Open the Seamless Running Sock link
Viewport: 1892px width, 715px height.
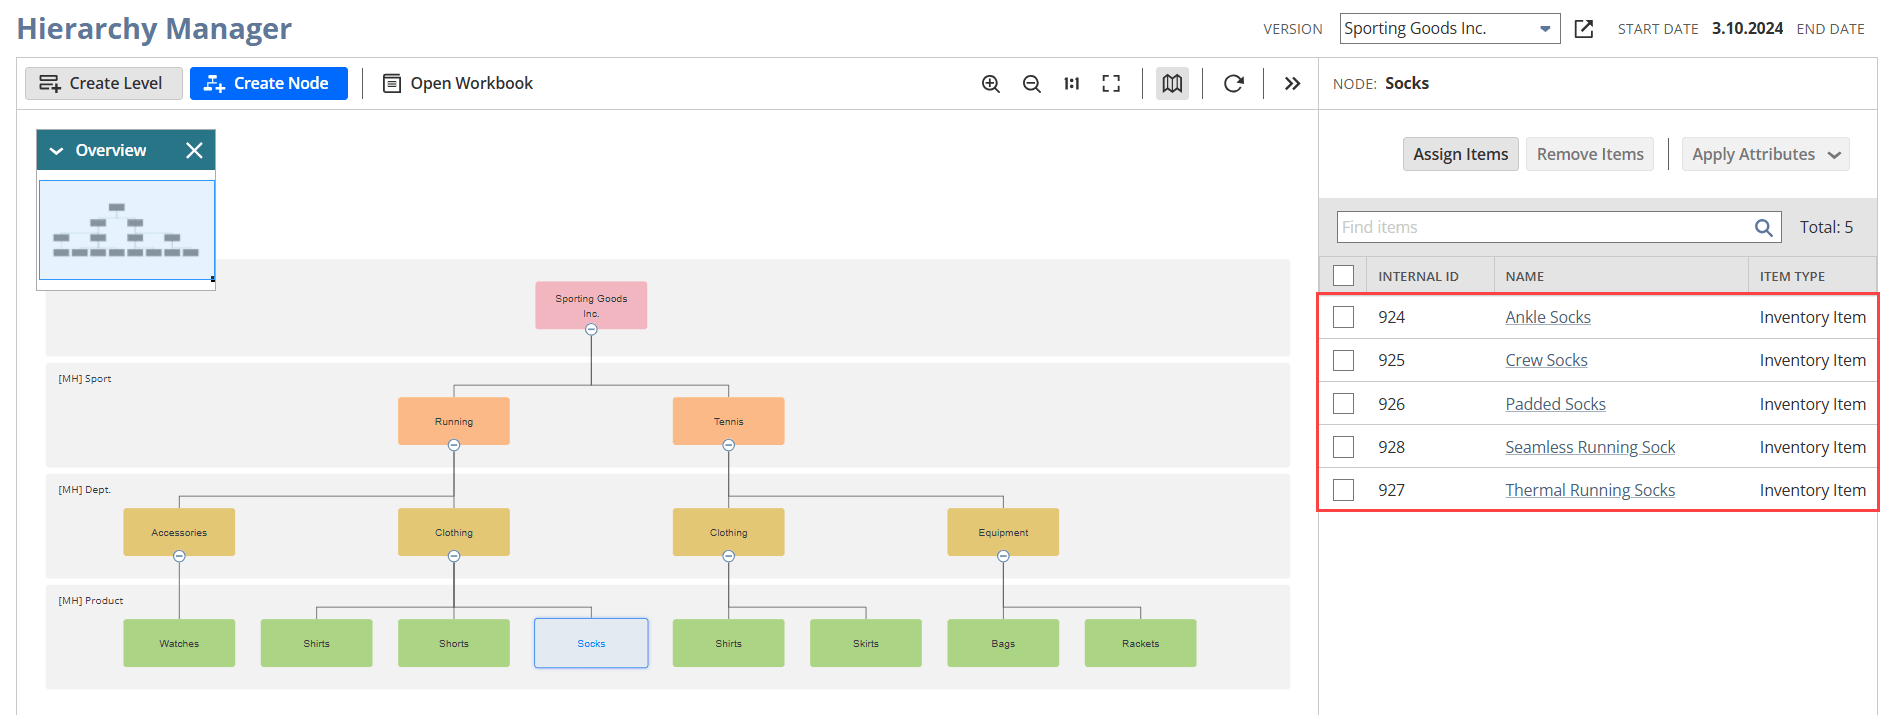(x=1590, y=447)
